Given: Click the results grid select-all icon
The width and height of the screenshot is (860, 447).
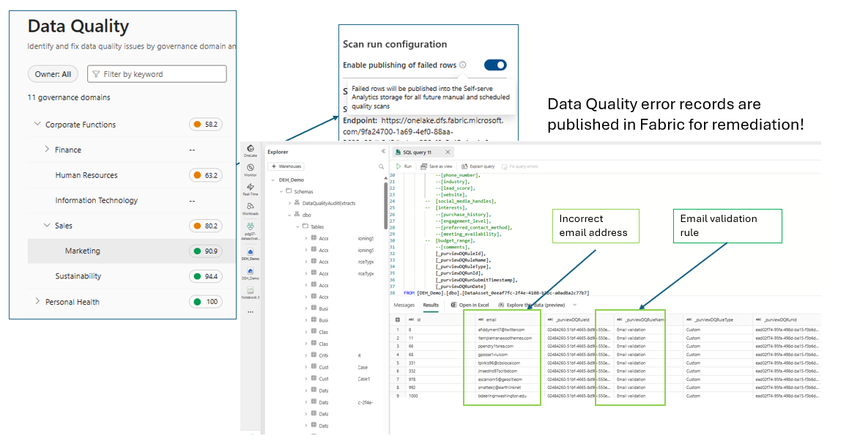Looking at the screenshot, I should (x=398, y=319).
